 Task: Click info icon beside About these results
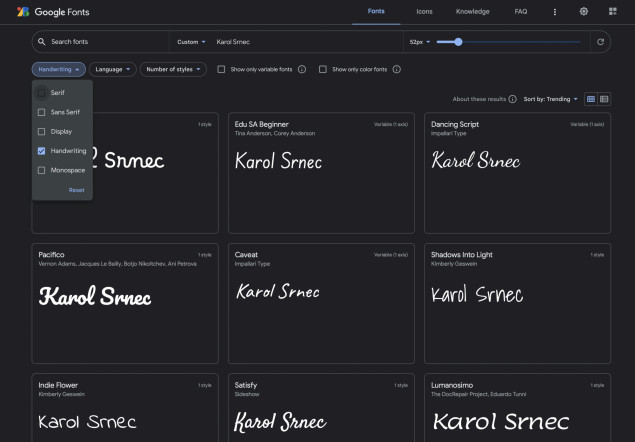(513, 99)
